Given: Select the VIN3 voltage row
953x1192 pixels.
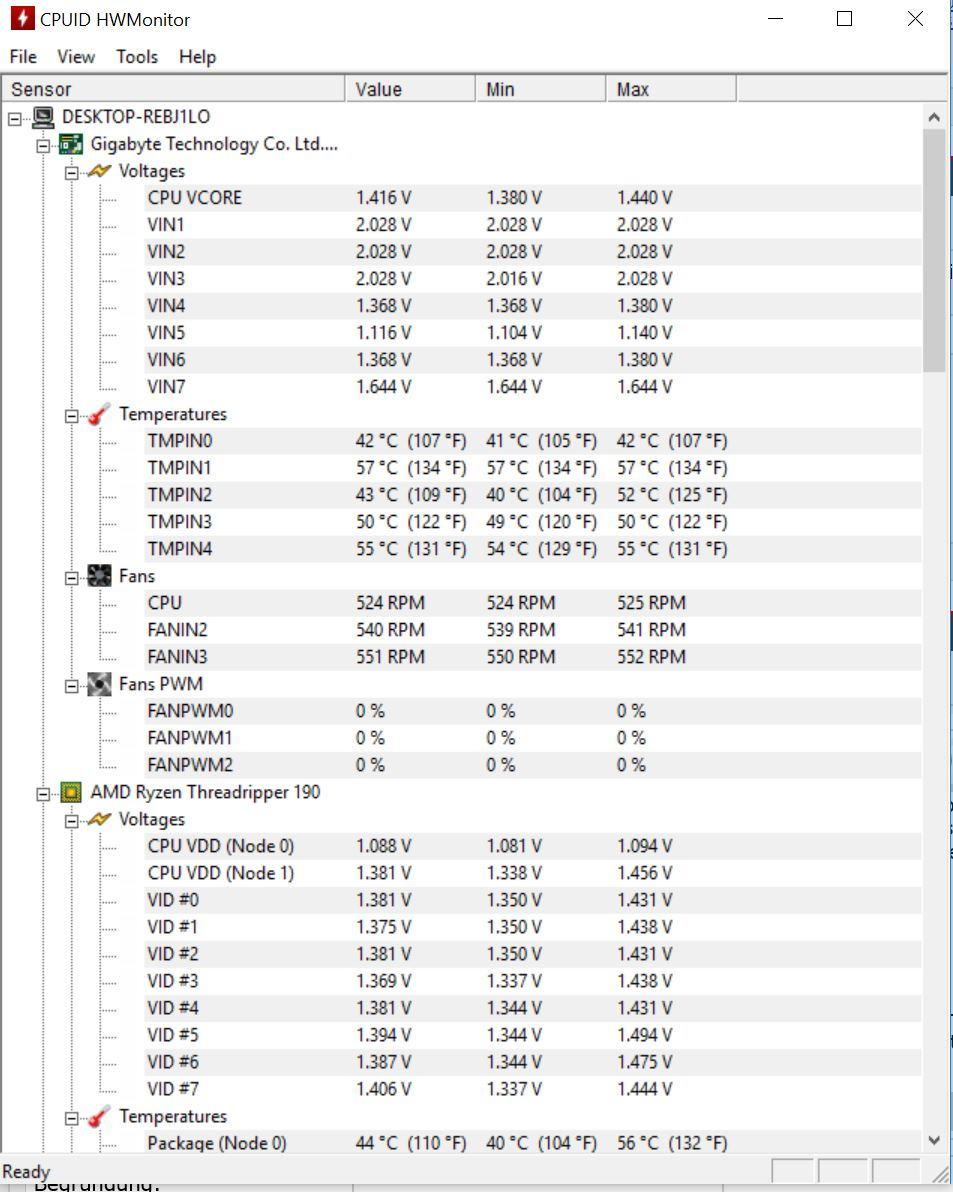Looking at the screenshot, I should pyautogui.click(x=533, y=279).
